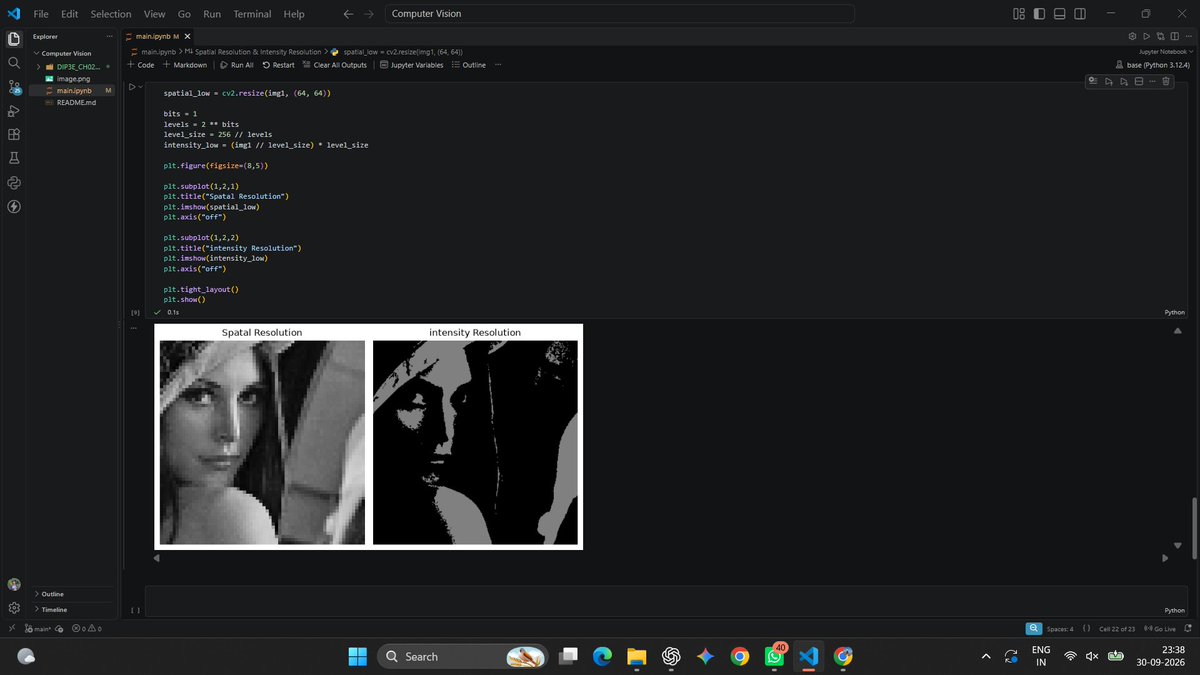This screenshot has height=675, width=1200.
Task: Open image.png in the Explorer
Action: 73,78
